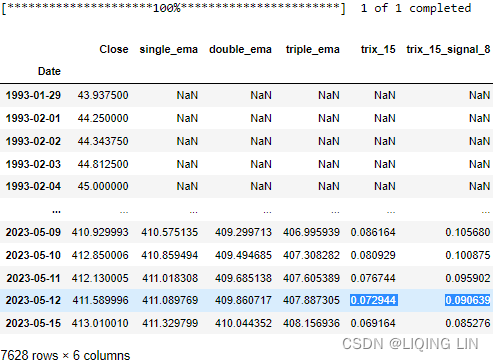Click Close value 44.250000

point(103,118)
